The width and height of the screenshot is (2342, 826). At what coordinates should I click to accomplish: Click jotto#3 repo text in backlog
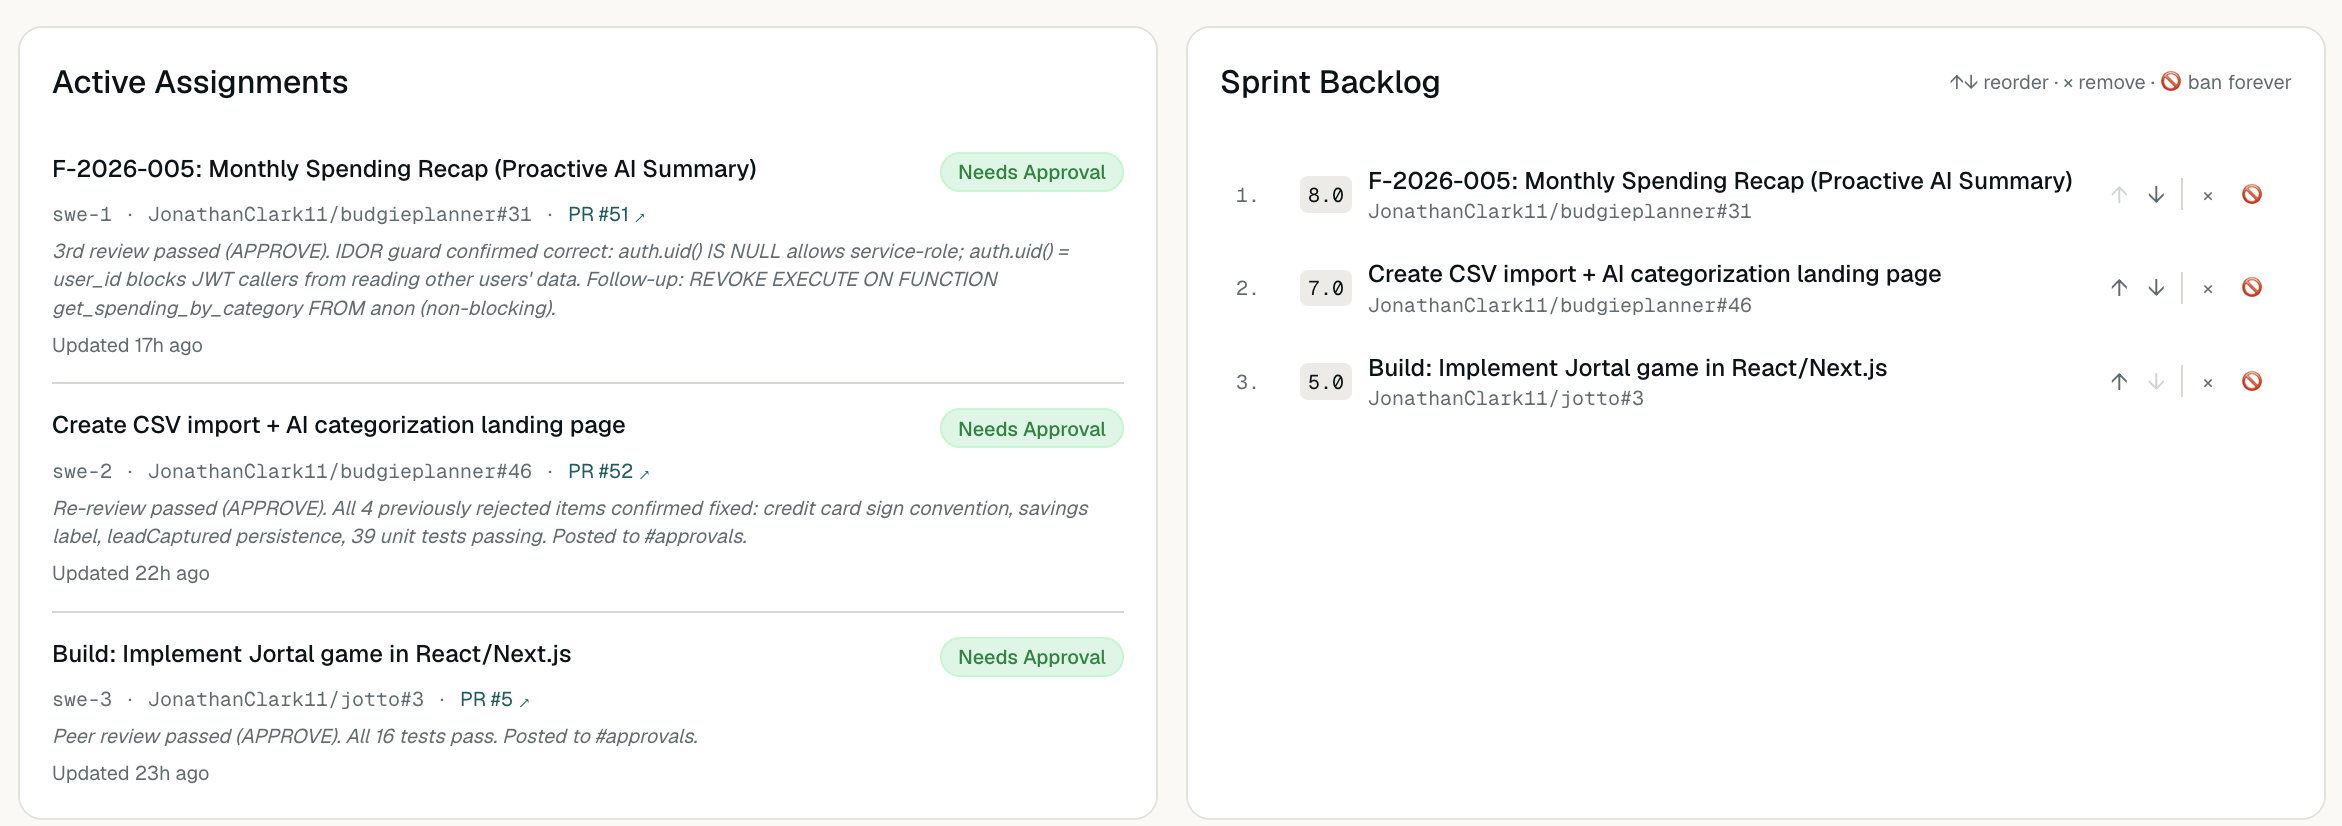pos(1505,399)
